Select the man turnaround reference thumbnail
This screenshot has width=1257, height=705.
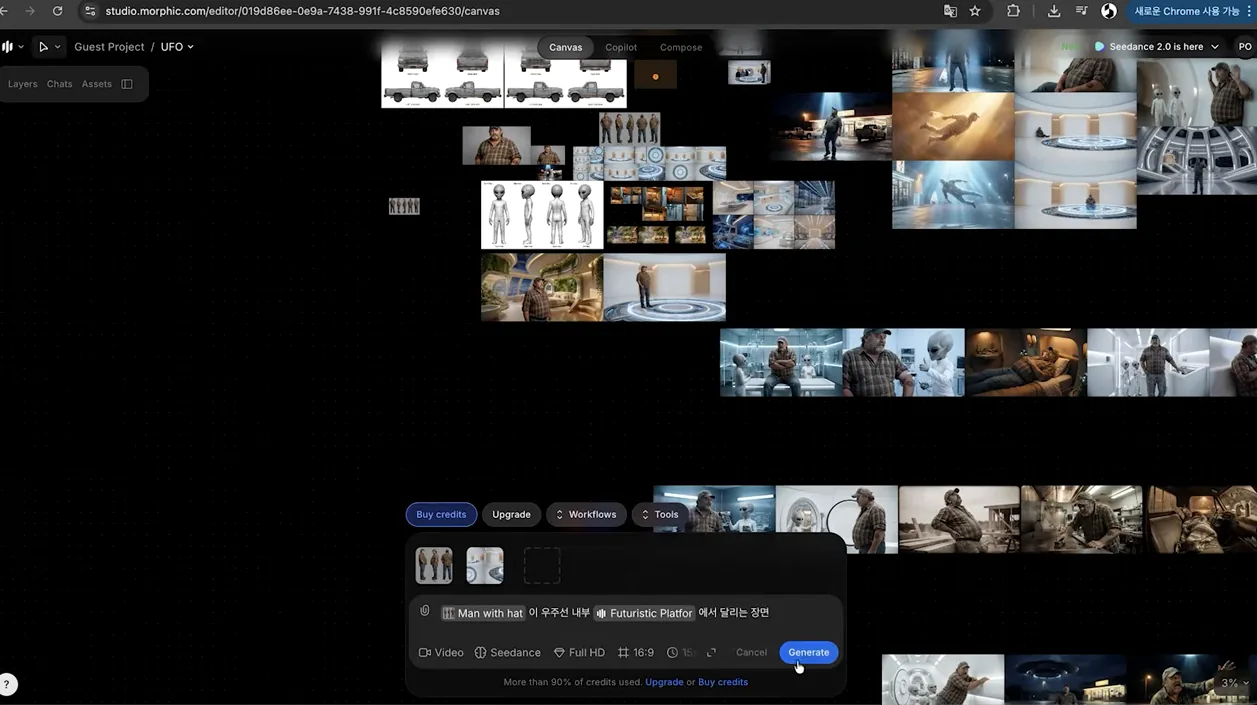pyautogui.click(x=434, y=566)
